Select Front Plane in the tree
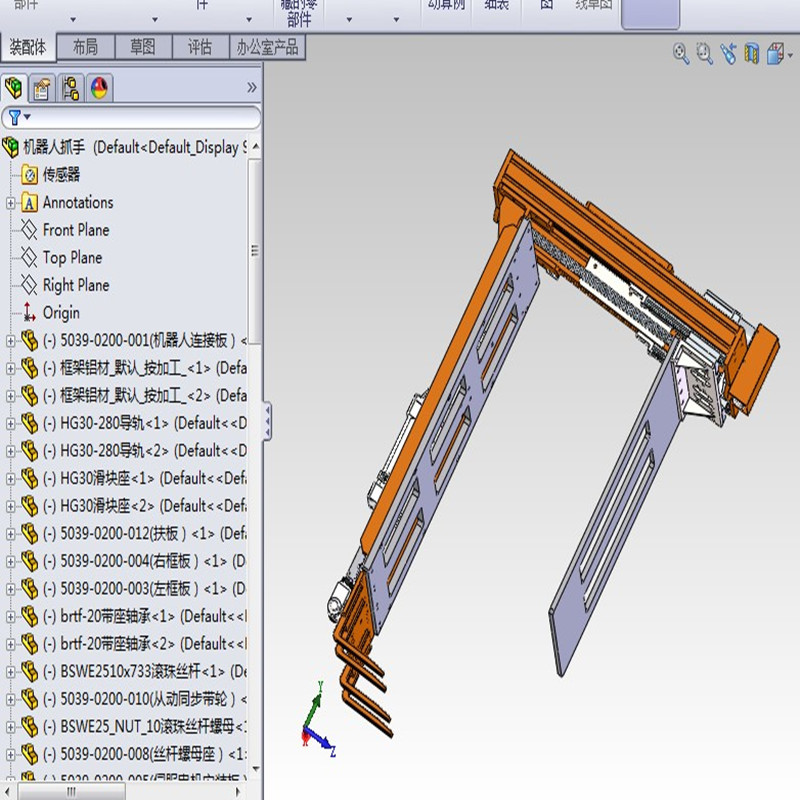 [76, 230]
